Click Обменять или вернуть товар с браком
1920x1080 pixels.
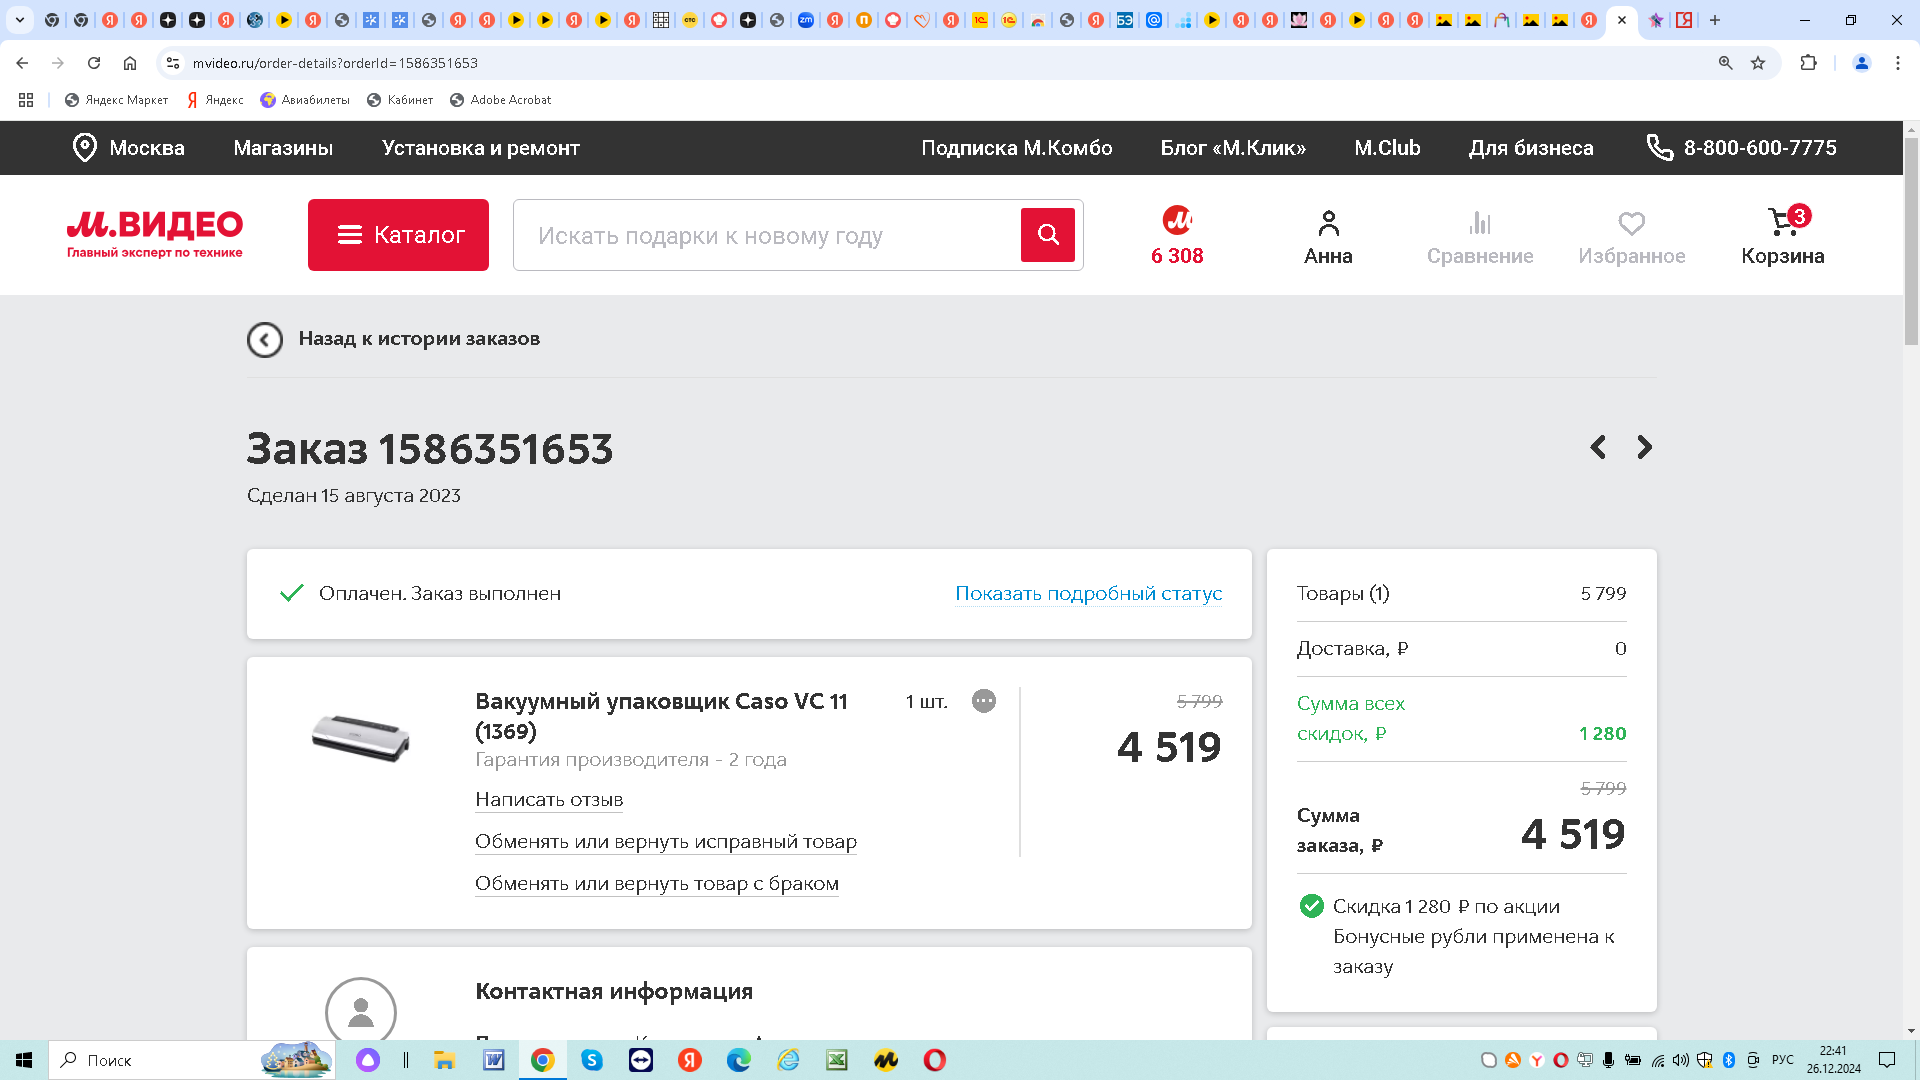pyautogui.click(x=657, y=883)
